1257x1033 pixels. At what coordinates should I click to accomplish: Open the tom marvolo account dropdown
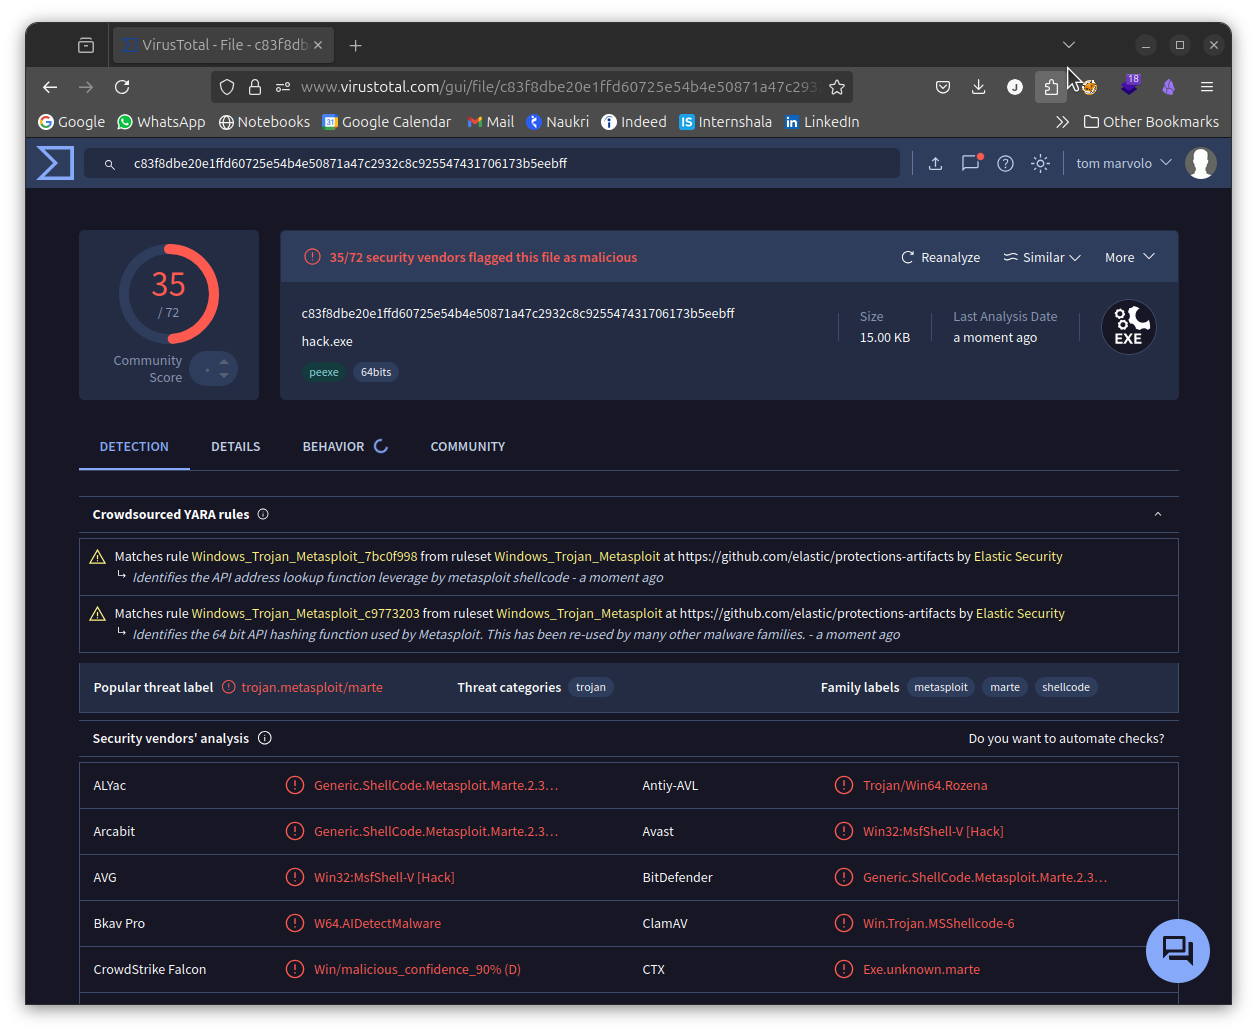pos(1123,163)
